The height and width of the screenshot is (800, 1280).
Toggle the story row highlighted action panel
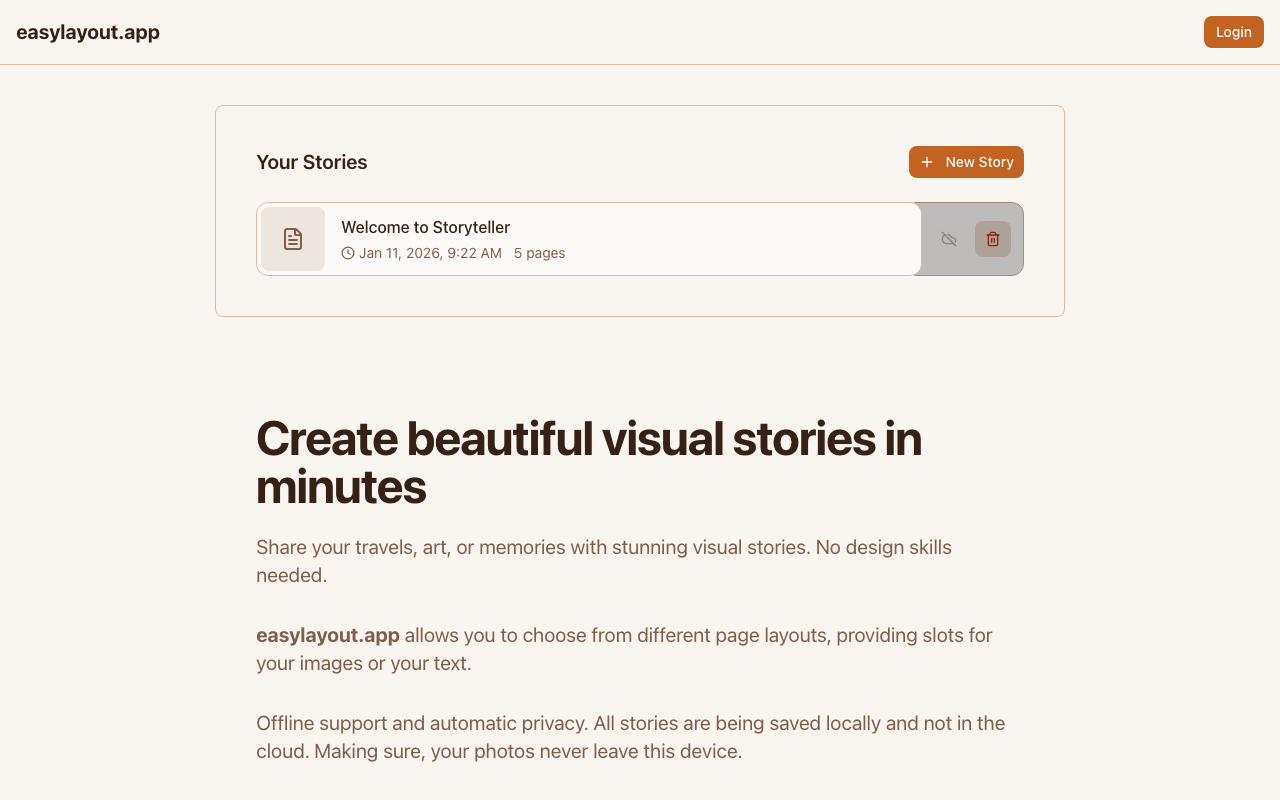(x=968, y=239)
